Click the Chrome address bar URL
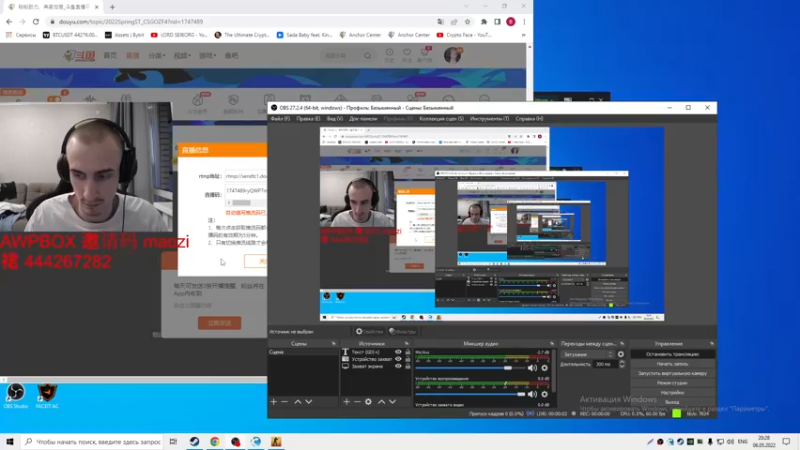800x450 pixels. 131,22
